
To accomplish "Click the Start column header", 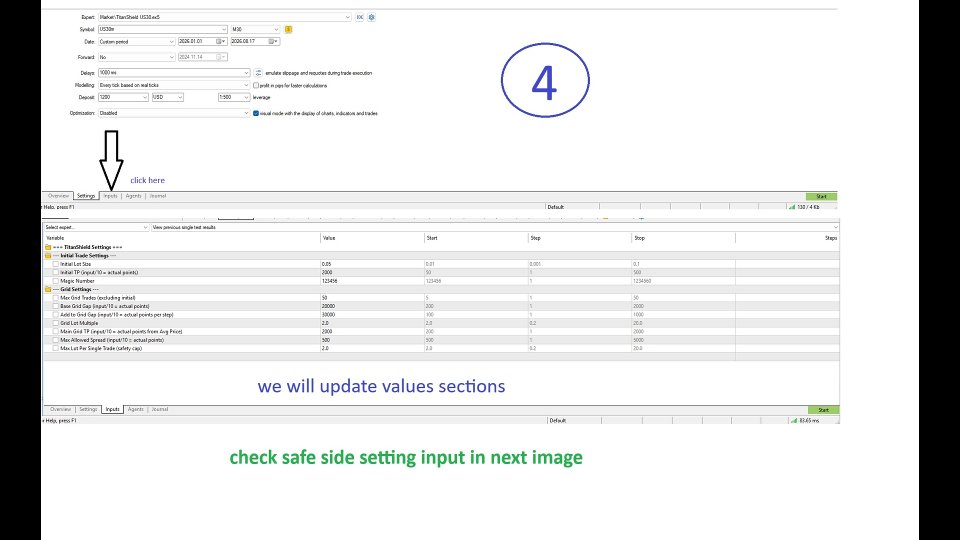I will point(476,238).
